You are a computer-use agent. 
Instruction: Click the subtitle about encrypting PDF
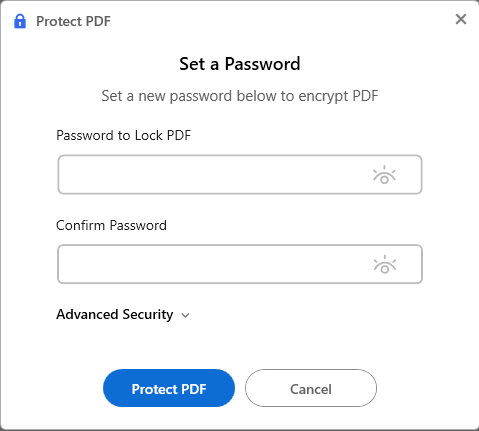click(x=240, y=96)
